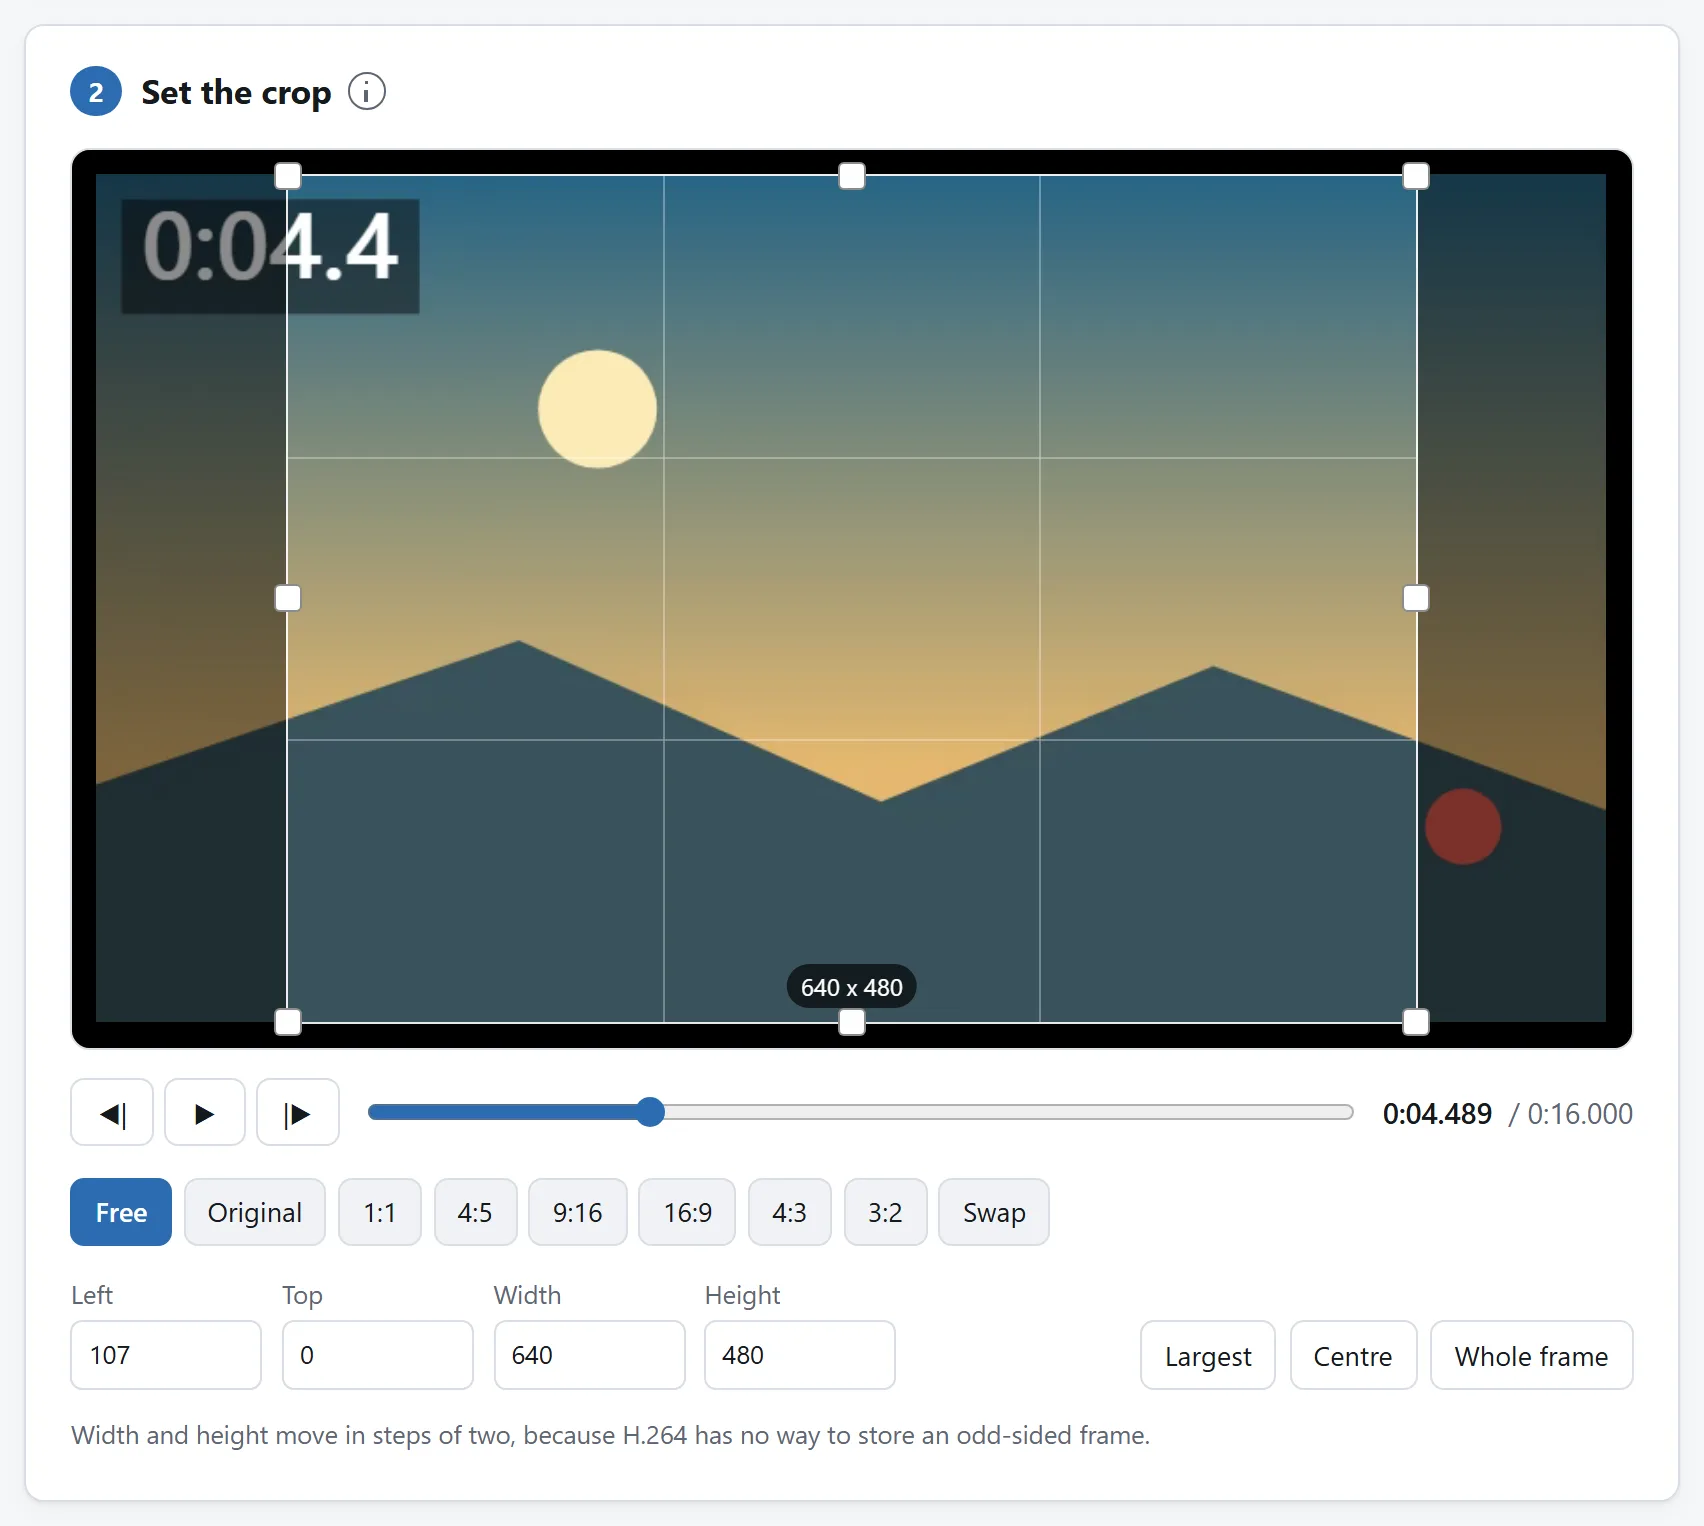The height and width of the screenshot is (1526, 1704).
Task: Click the bottom-center crop handle
Action: tap(852, 1022)
